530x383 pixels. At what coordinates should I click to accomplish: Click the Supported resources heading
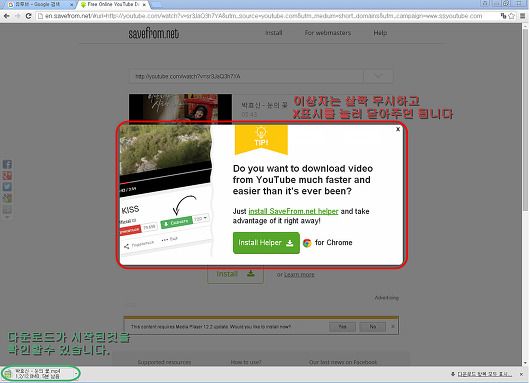(164, 362)
